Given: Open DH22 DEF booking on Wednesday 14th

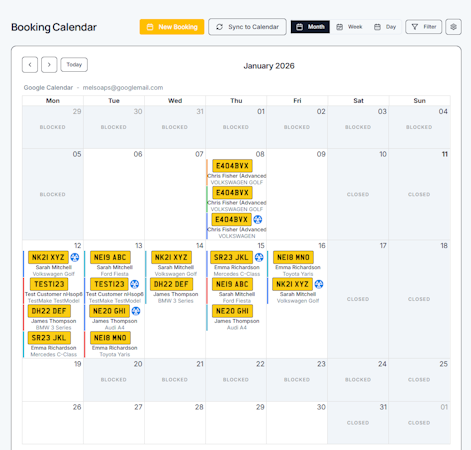Looking at the screenshot, I should coord(171,284).
